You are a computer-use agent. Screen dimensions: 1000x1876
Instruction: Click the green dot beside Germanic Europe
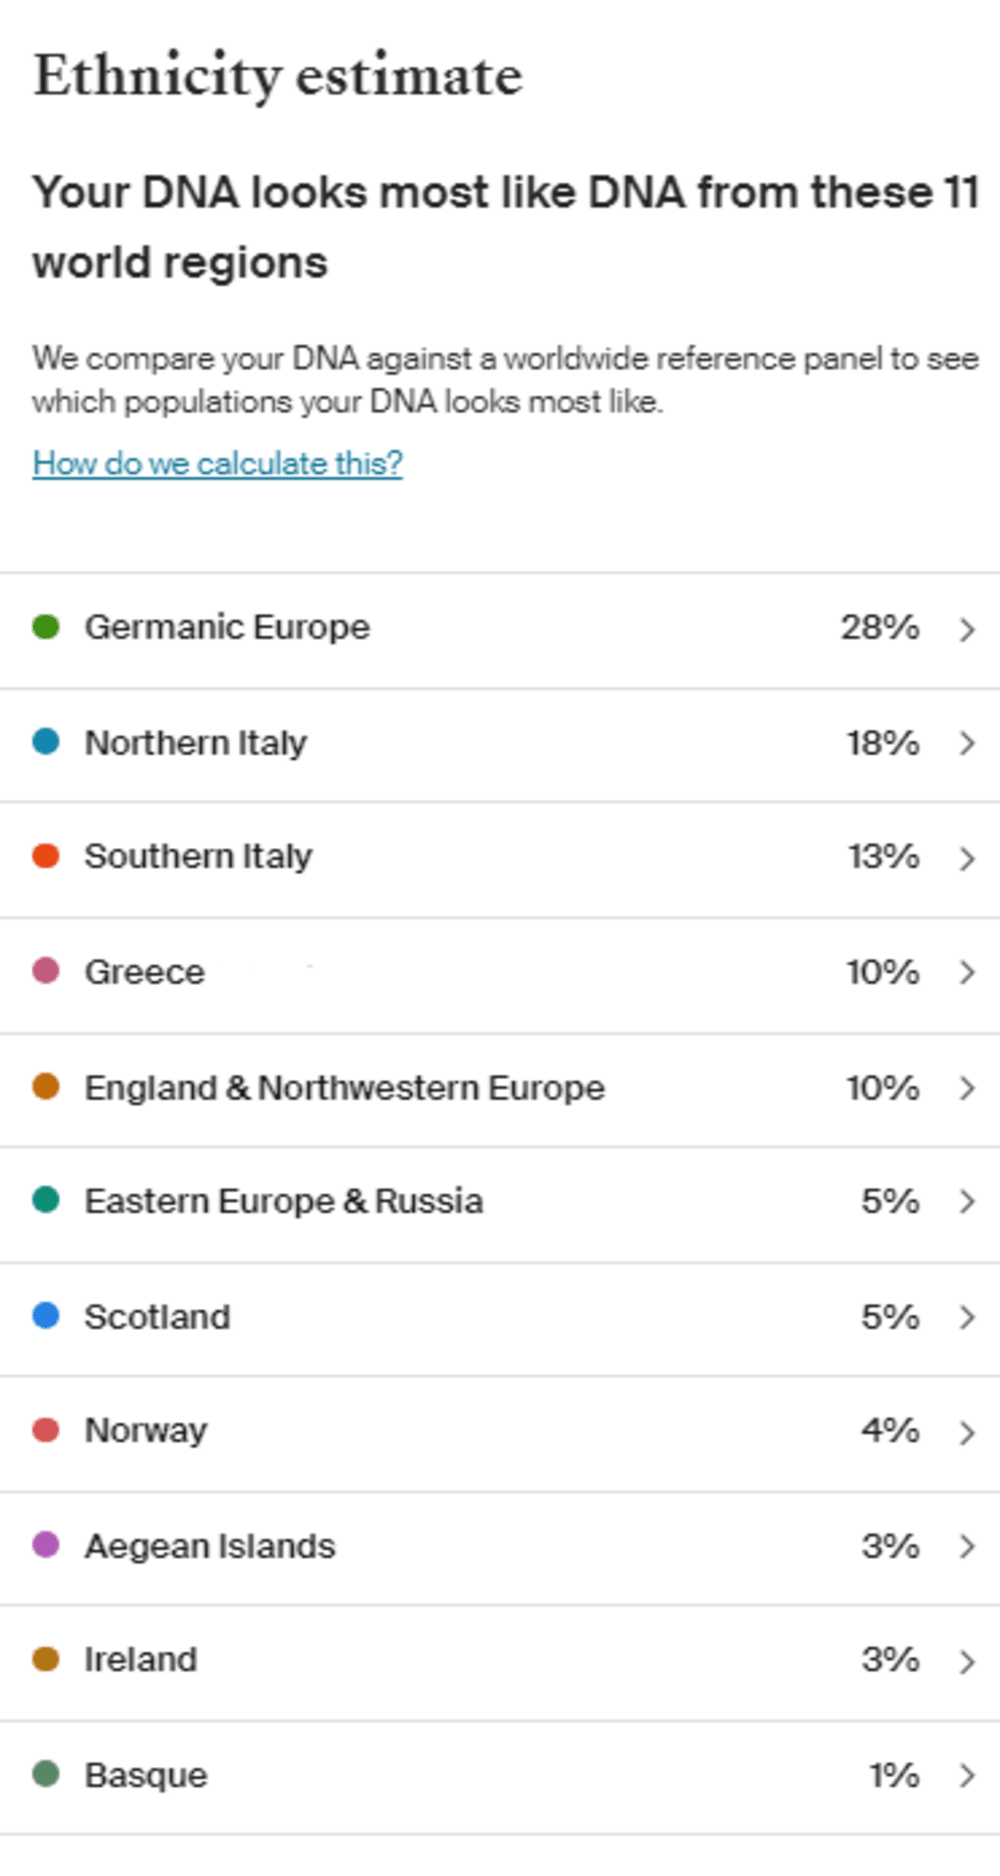[46, 627]
